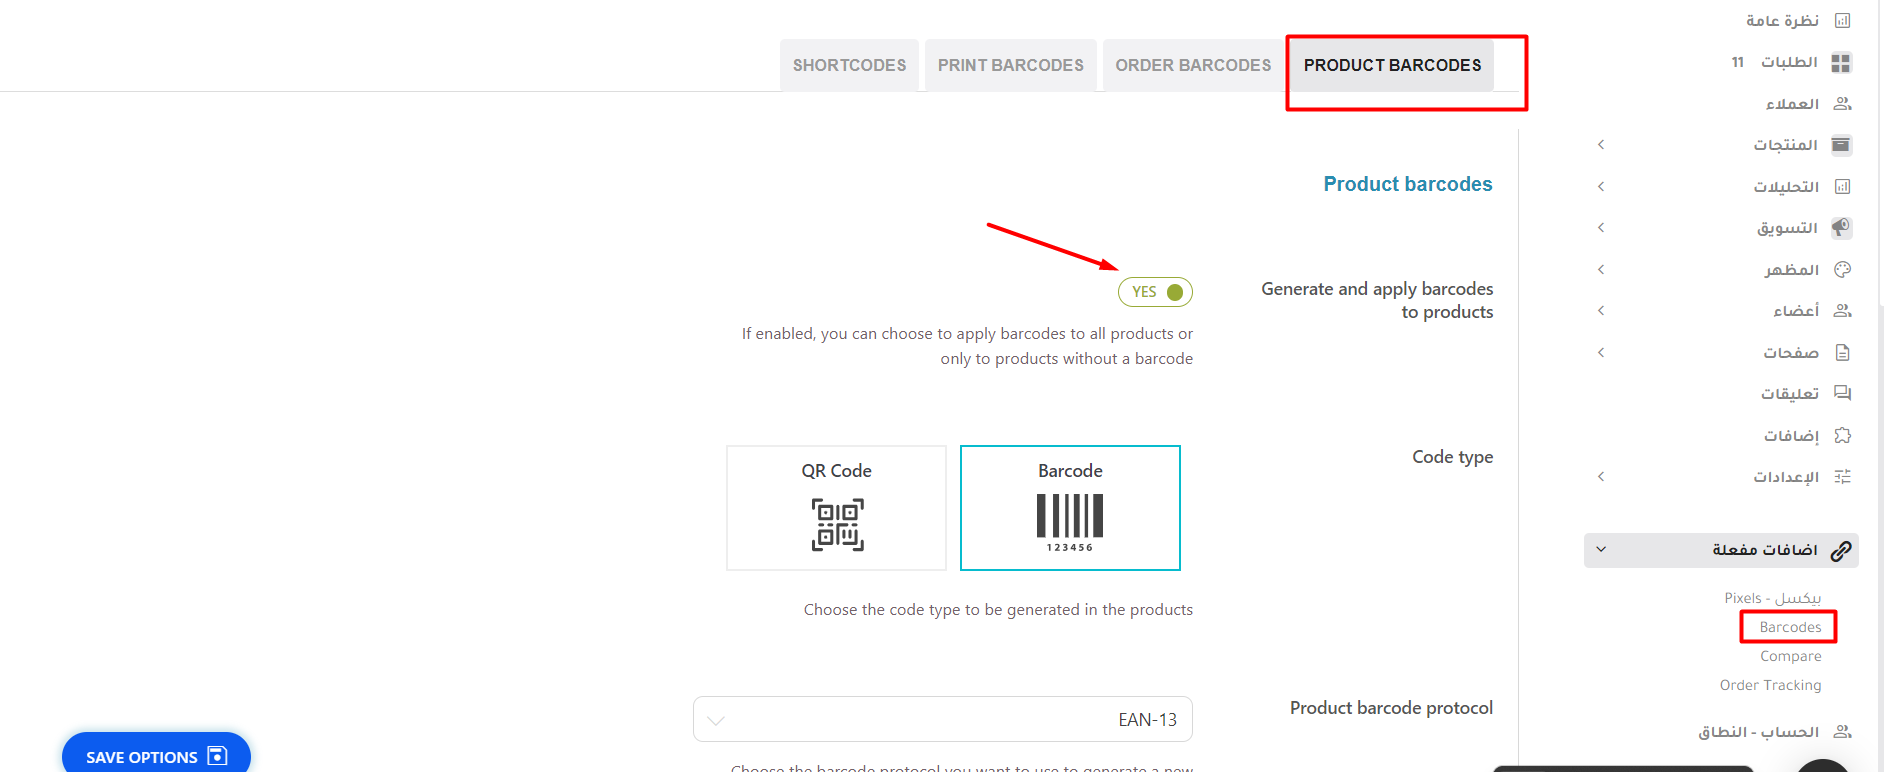The image size is (1884, 772).
Task: Select the QR Code type option
Action: [836, 508]
